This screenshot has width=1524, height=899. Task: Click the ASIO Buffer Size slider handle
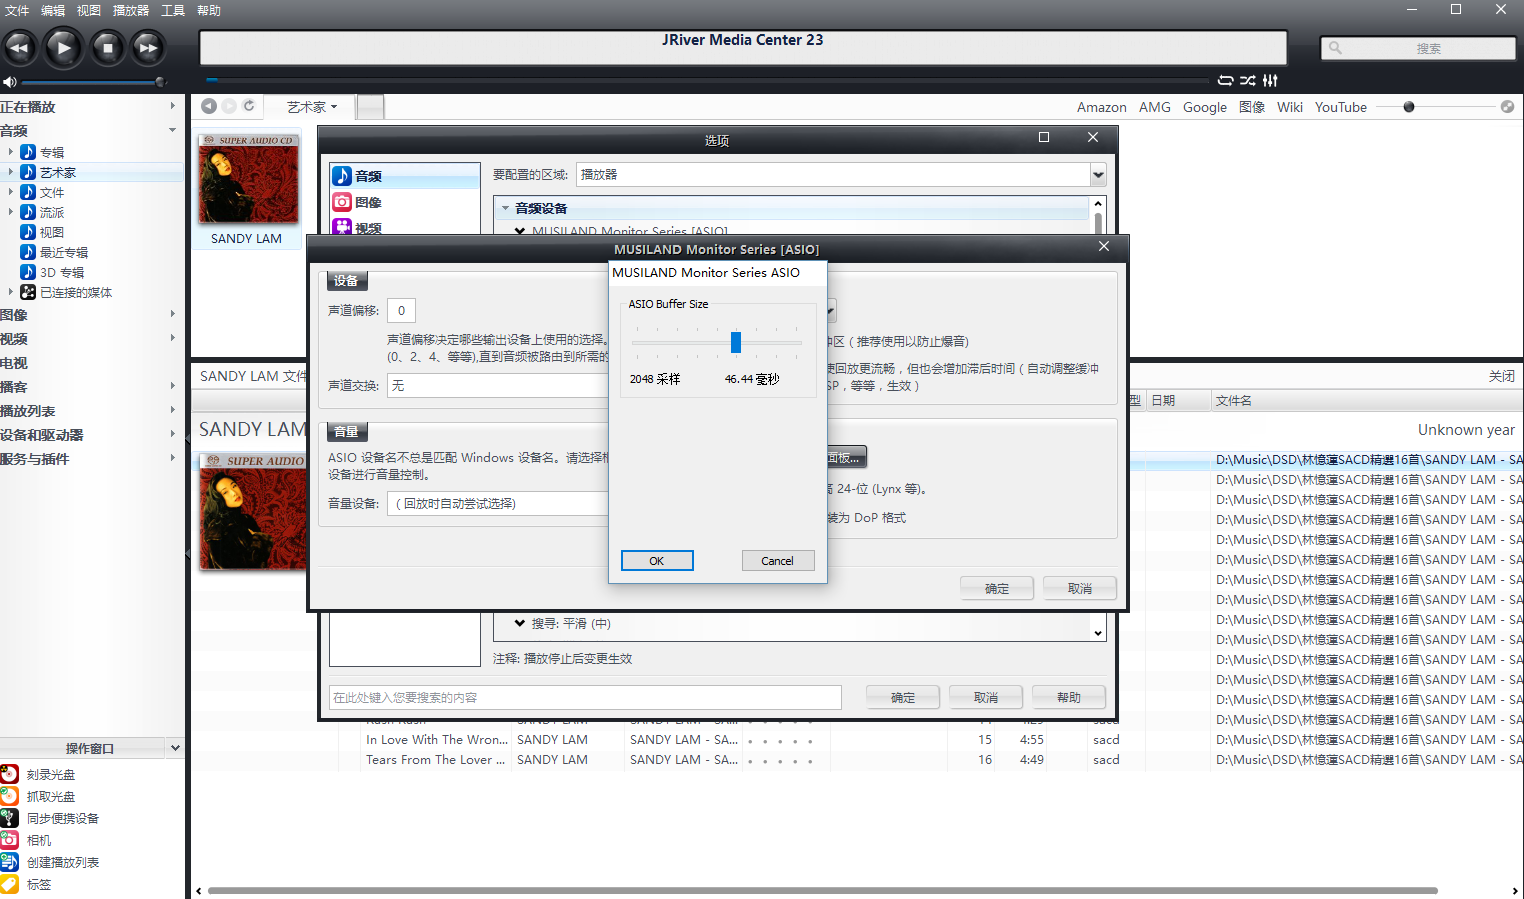coord(736,343)
